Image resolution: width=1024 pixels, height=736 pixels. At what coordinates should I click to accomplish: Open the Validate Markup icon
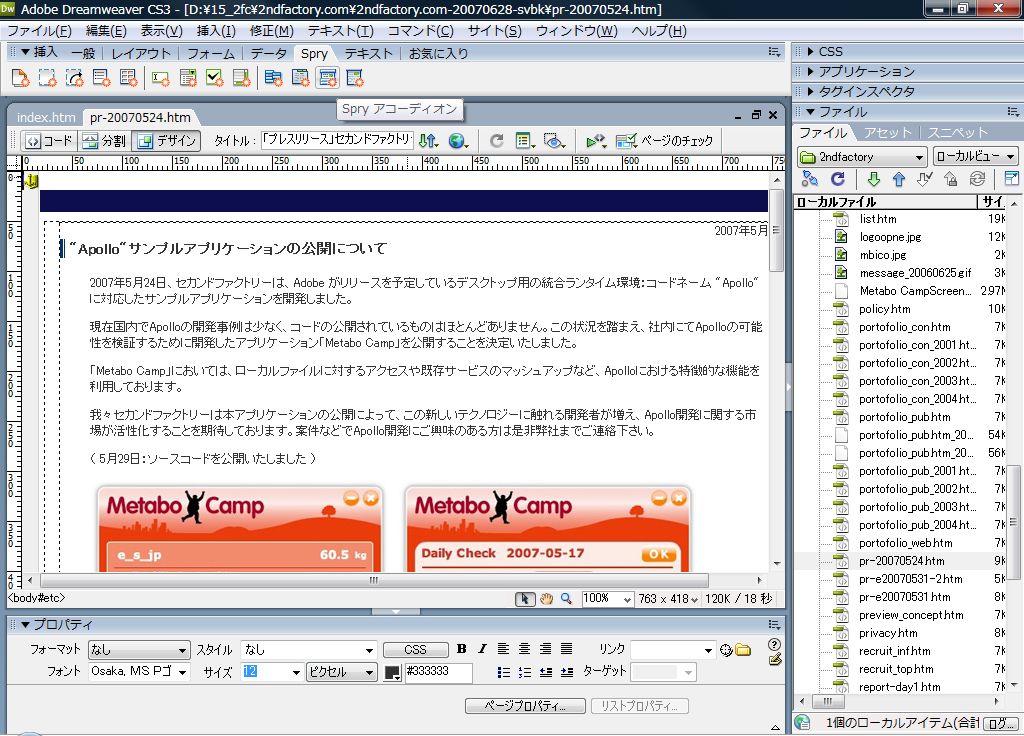pos(596,140)
